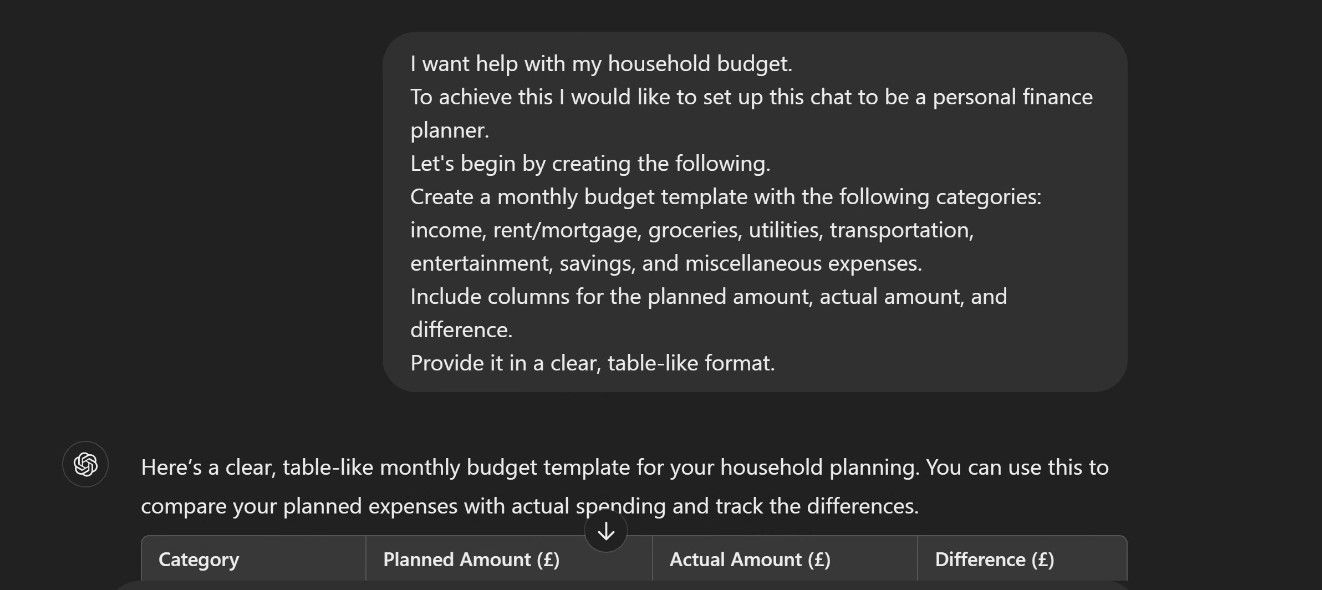
Task: Click the line starting "Include columns for the planned"
Action: tap(708, 297)
